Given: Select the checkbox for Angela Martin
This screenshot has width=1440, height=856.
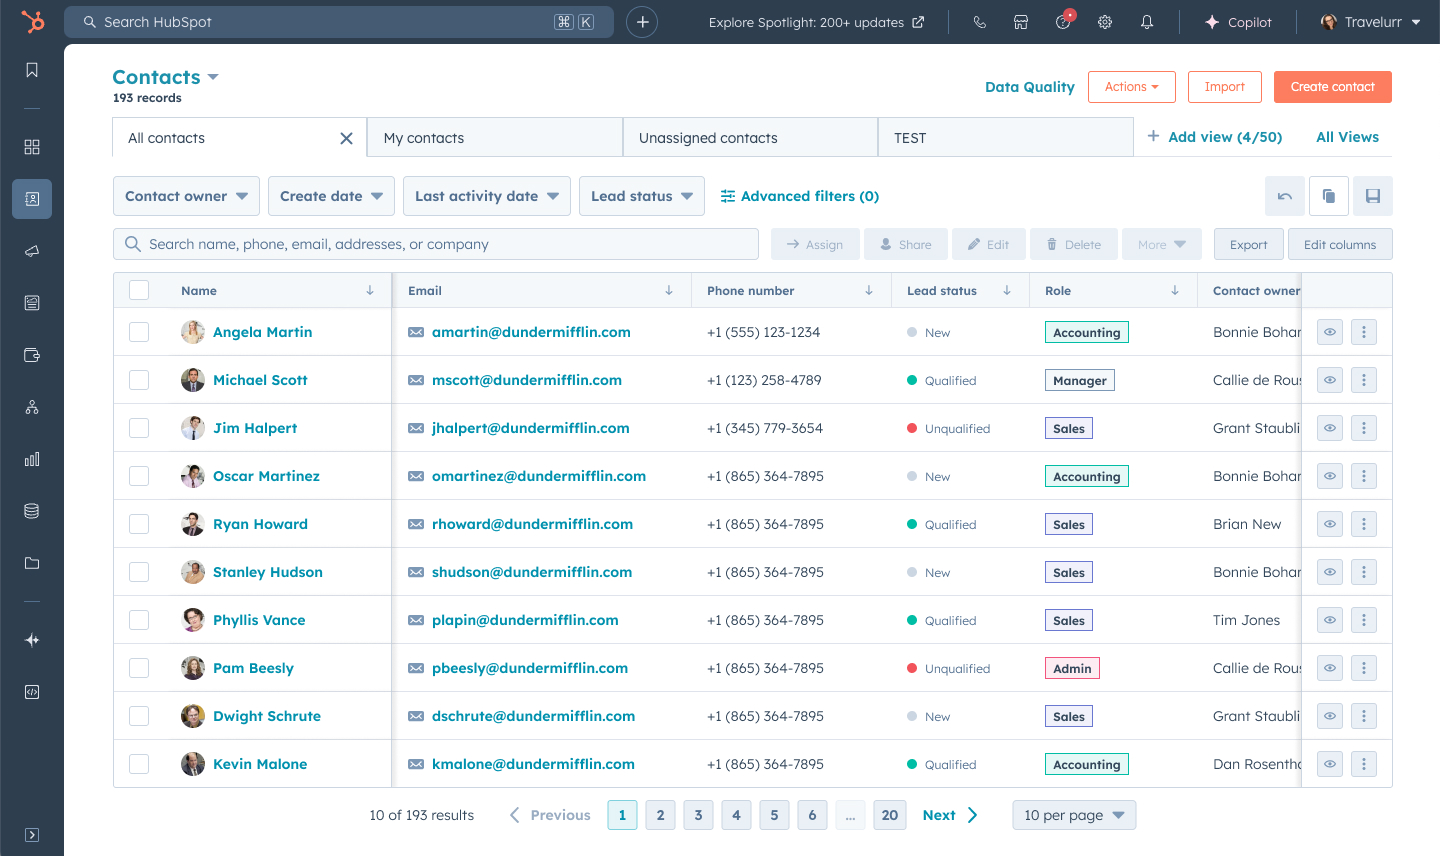Looking at the screenshot, I should tap(139, 332).
